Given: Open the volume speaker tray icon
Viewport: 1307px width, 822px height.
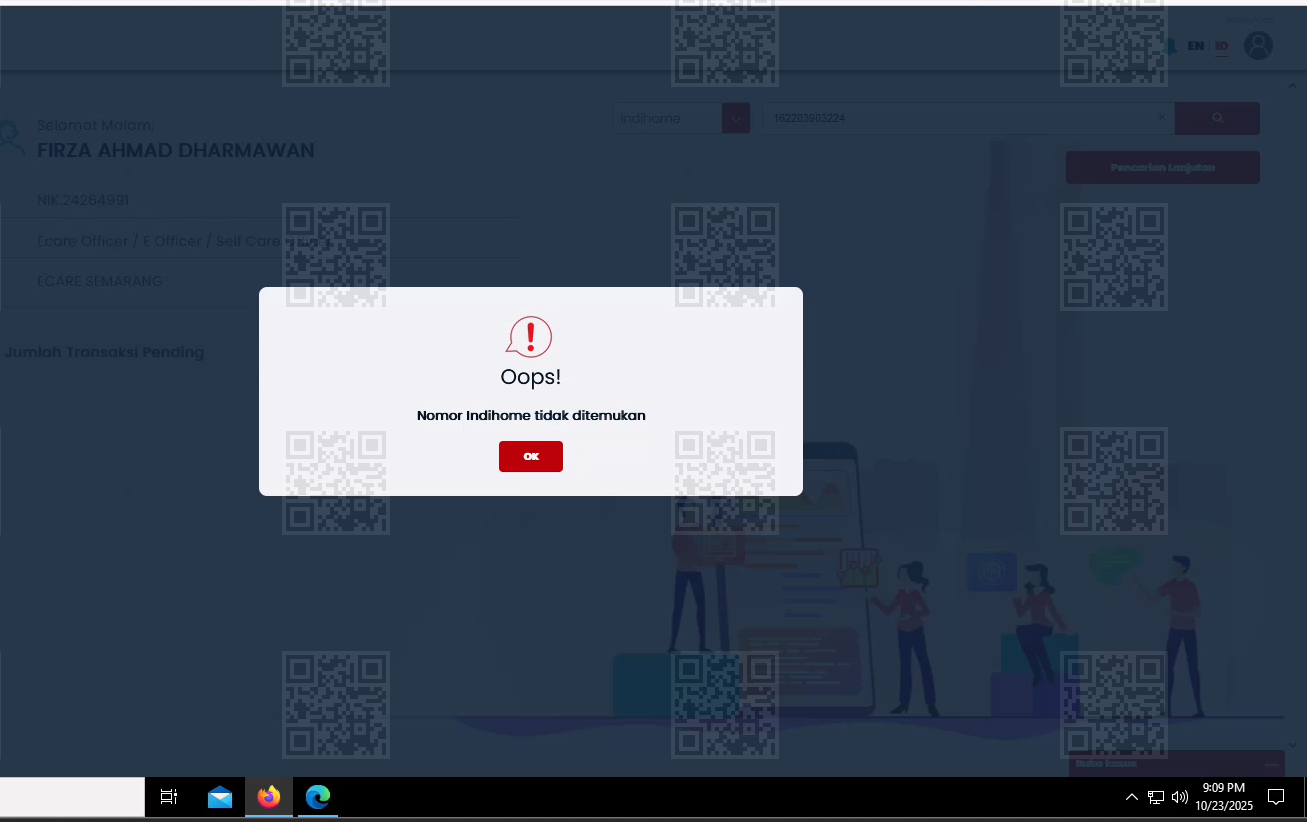Looking at the screenshot, I should tap(1180, 797).
